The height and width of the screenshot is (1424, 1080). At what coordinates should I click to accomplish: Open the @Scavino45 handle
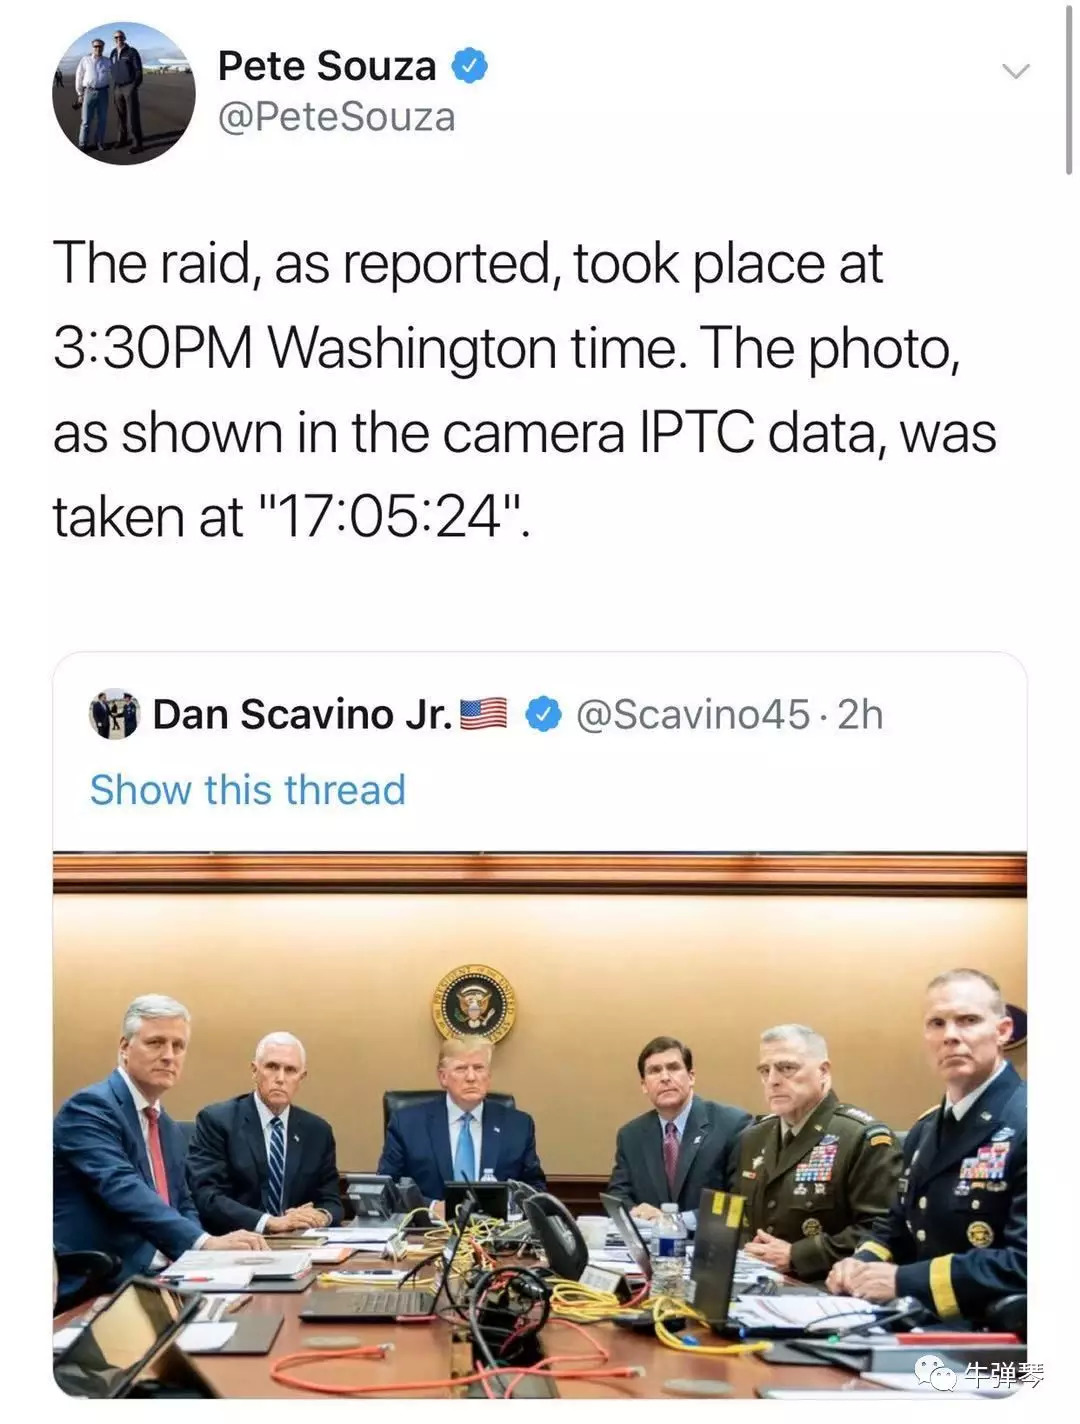(x=692, y=714)
